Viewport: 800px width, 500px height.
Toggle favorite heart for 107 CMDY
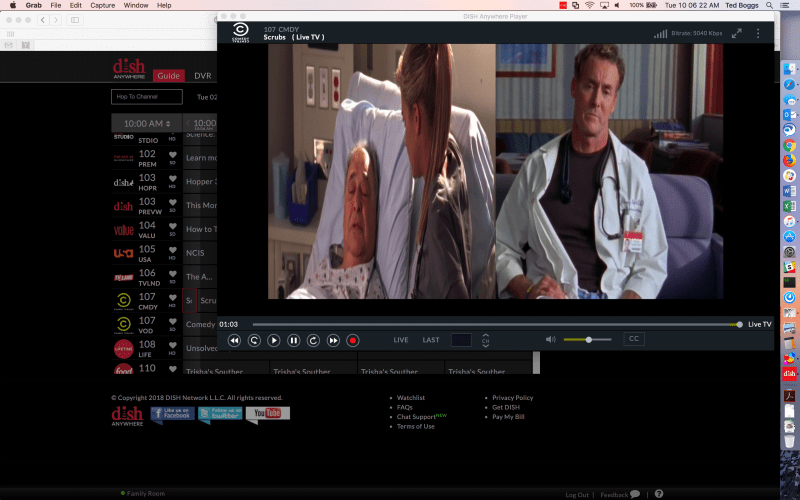(x=172, y=297)
